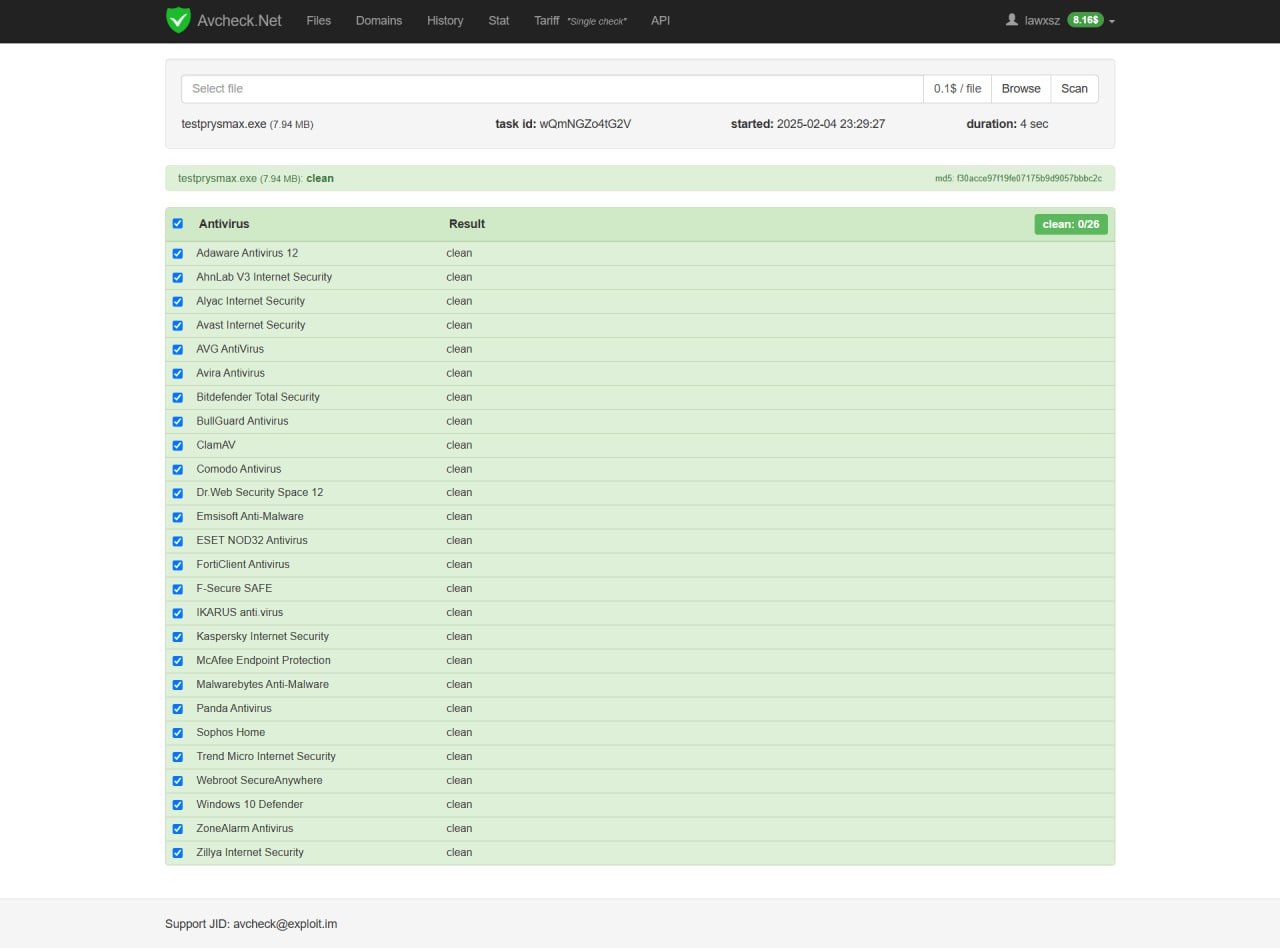Disable the Panda Antivirus checkbox
The image size is (1280, 948).
click(x=178, y=709)
